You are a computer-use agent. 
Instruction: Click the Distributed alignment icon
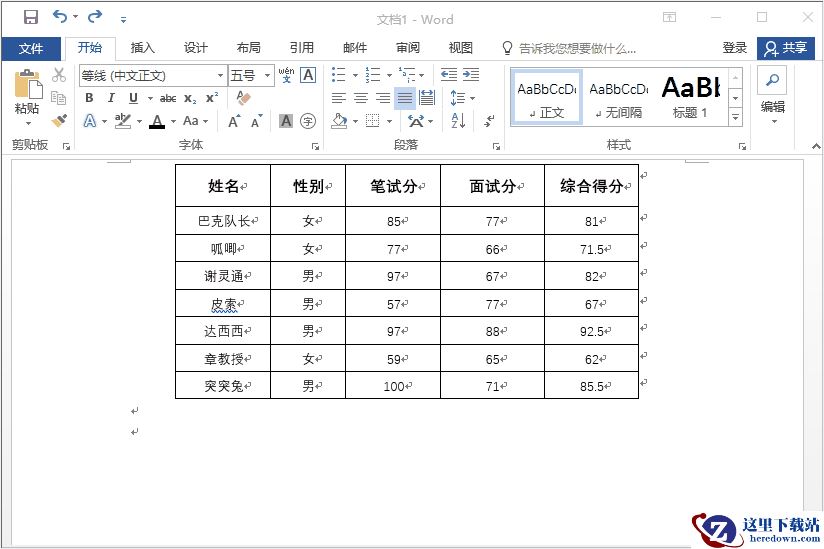pyautogui.click(x=427, y=98)
